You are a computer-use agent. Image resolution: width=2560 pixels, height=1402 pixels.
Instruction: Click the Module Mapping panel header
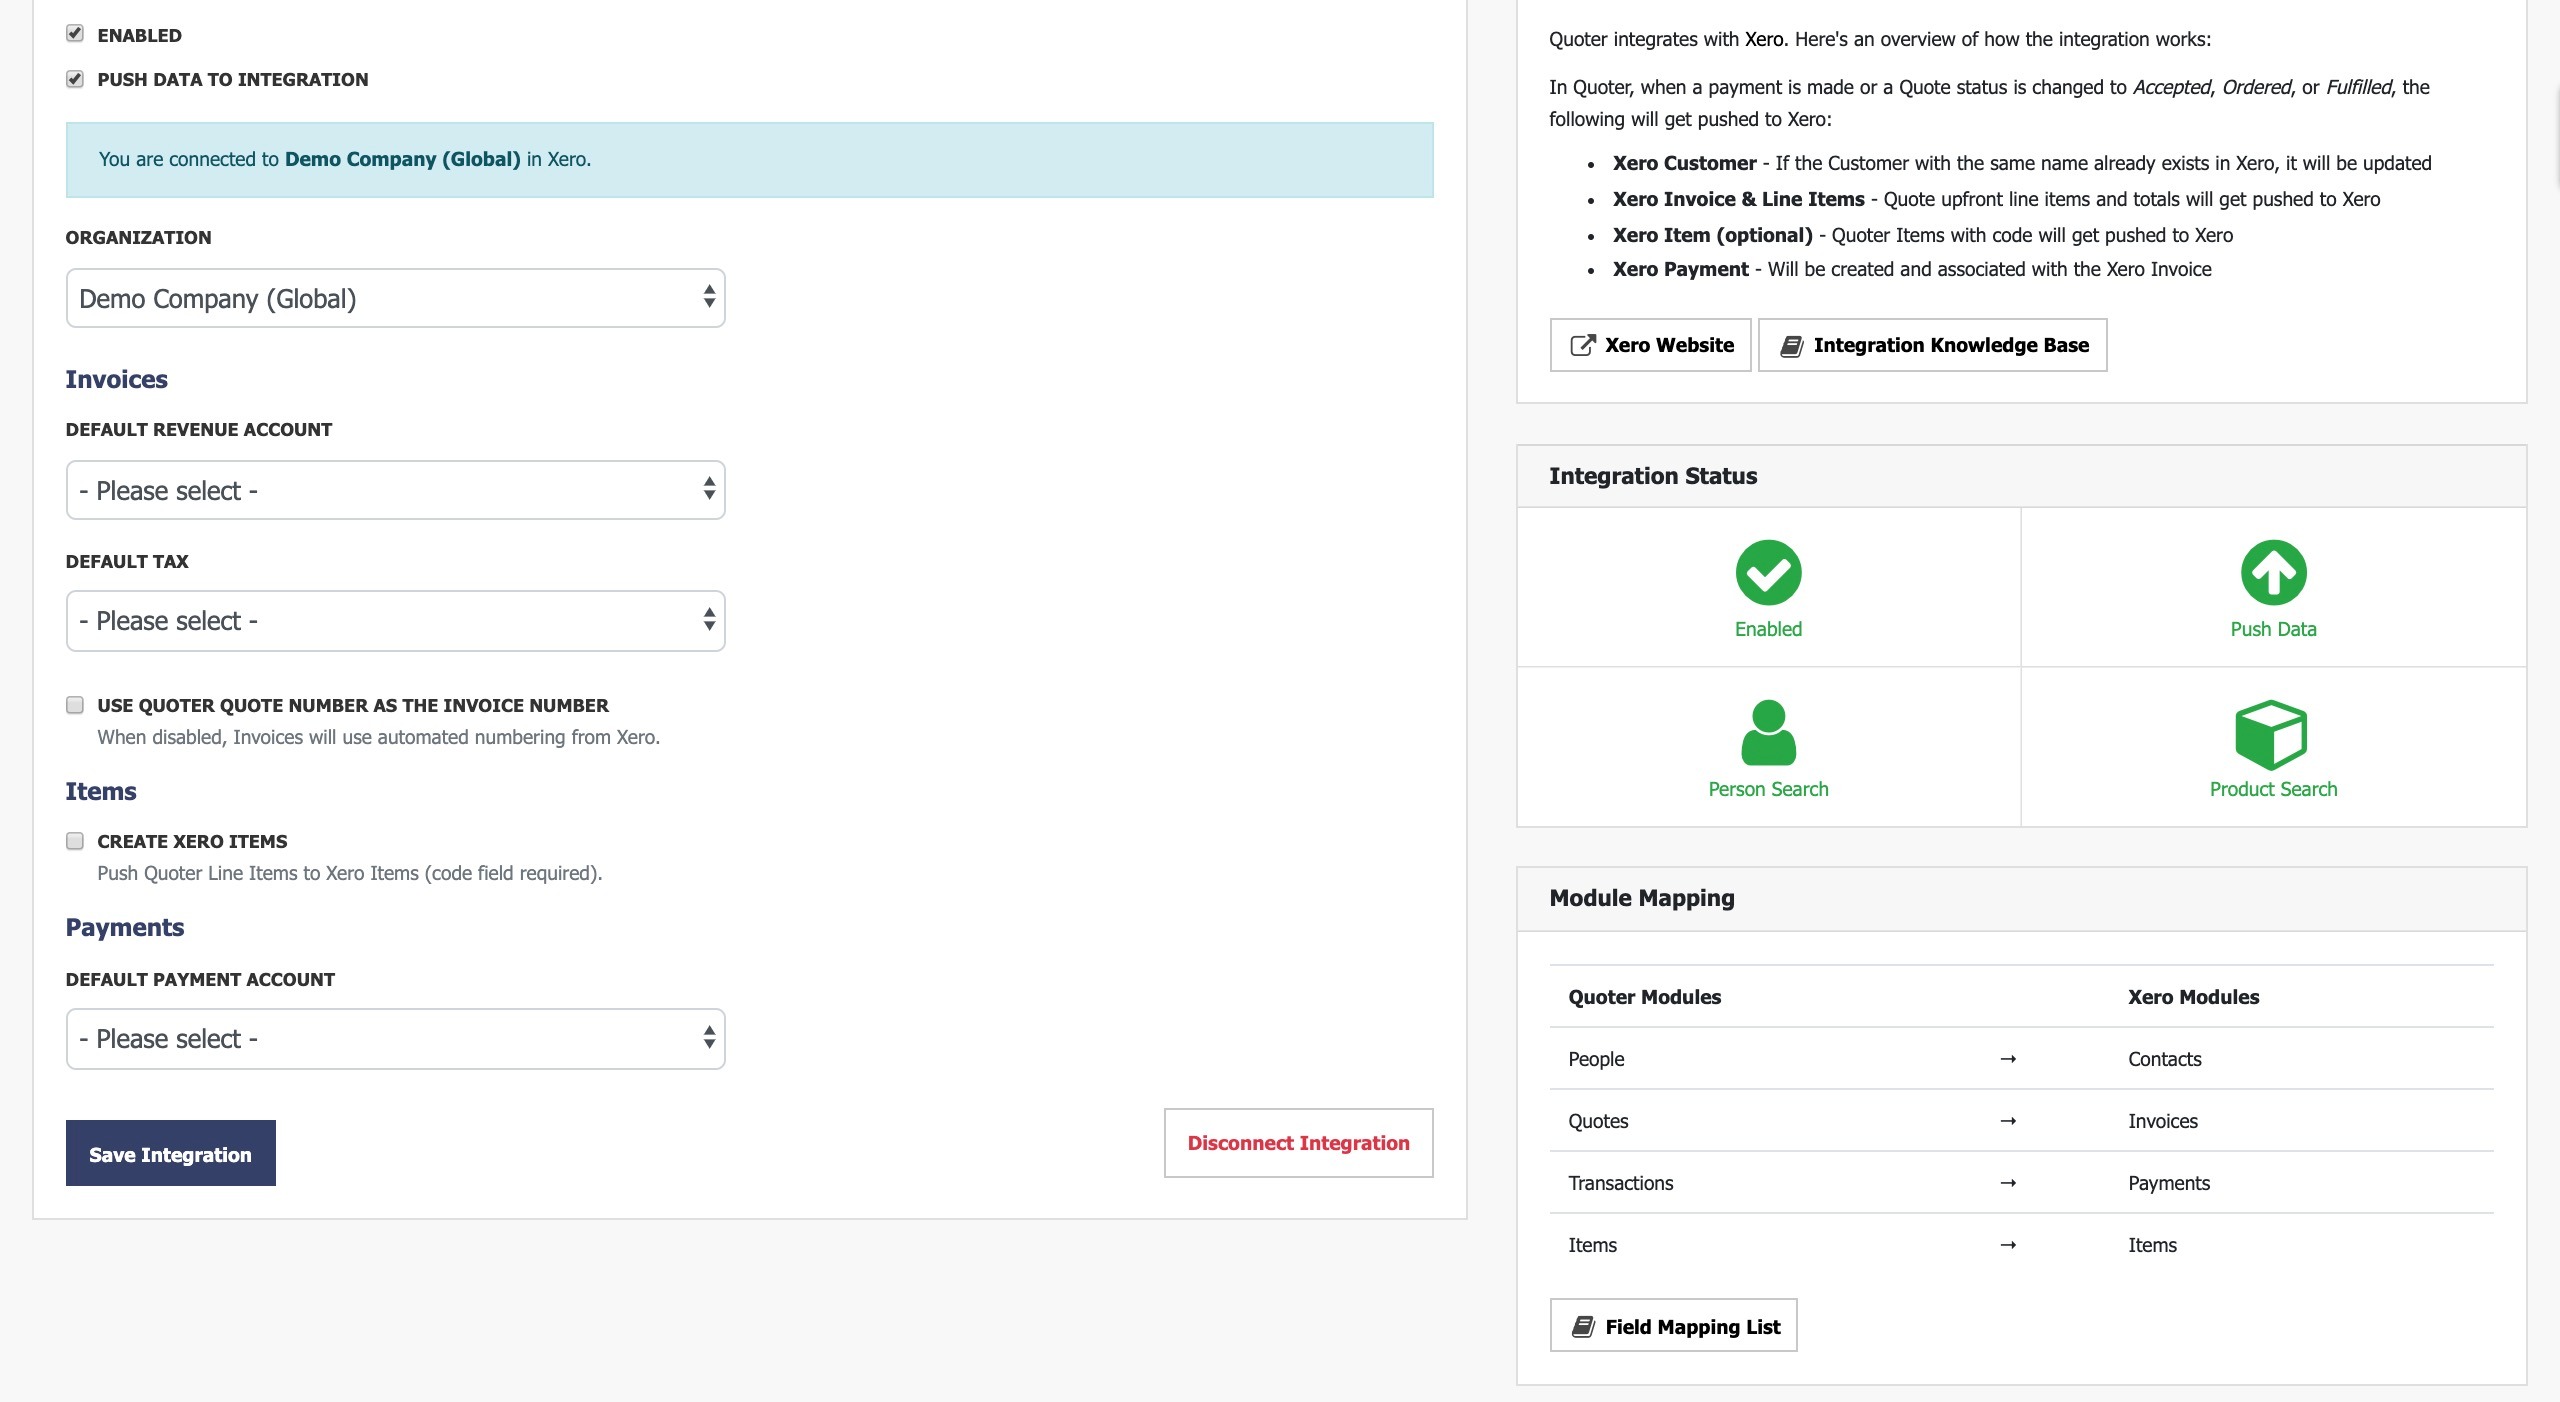tap(2021, 898)
